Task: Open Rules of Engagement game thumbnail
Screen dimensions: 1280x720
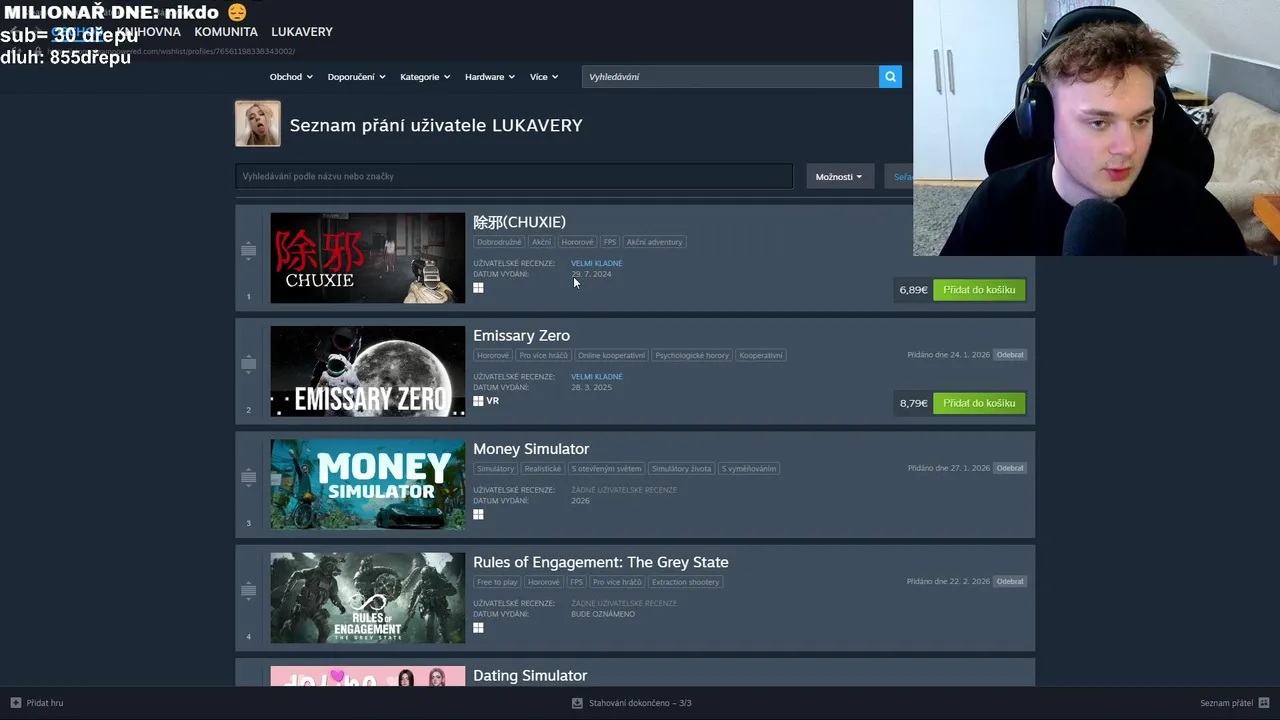Action: coord(368,598)
